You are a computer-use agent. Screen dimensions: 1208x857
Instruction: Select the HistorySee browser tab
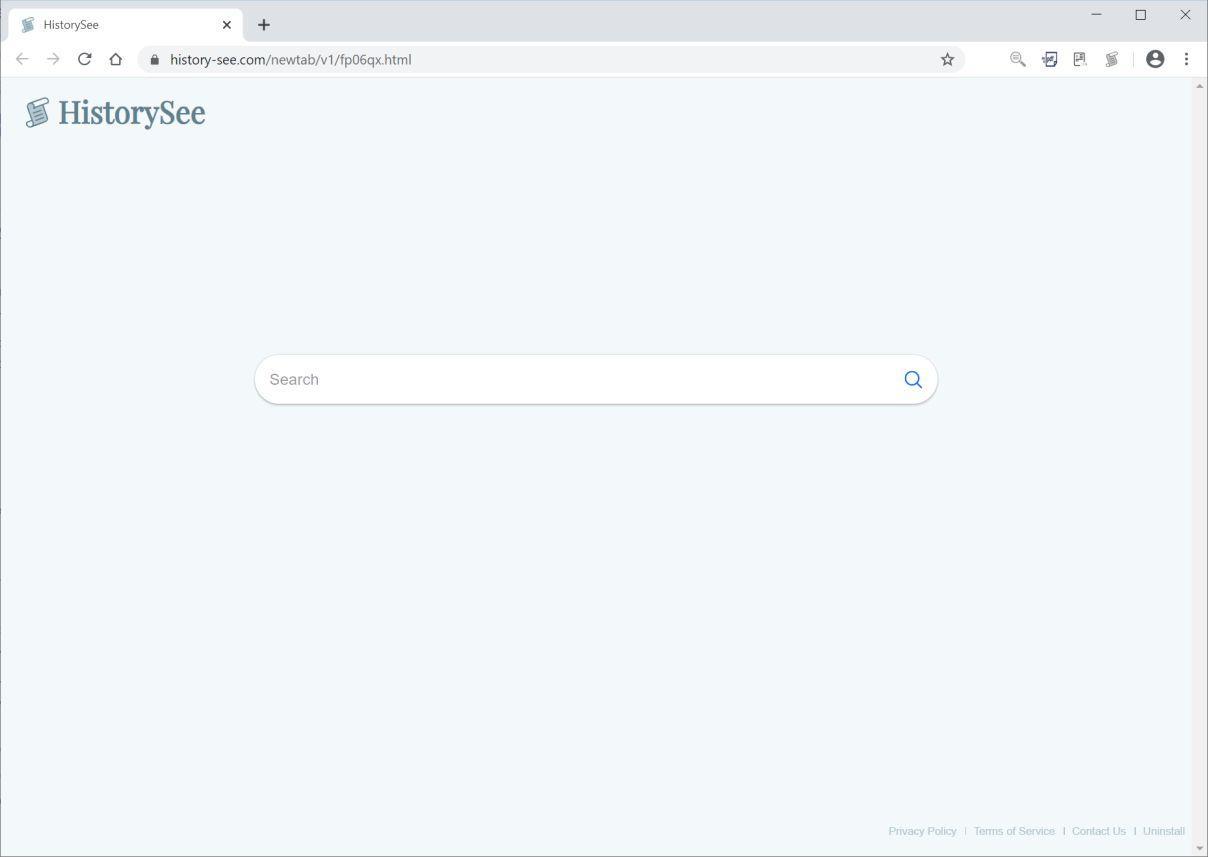pos(120,24)
